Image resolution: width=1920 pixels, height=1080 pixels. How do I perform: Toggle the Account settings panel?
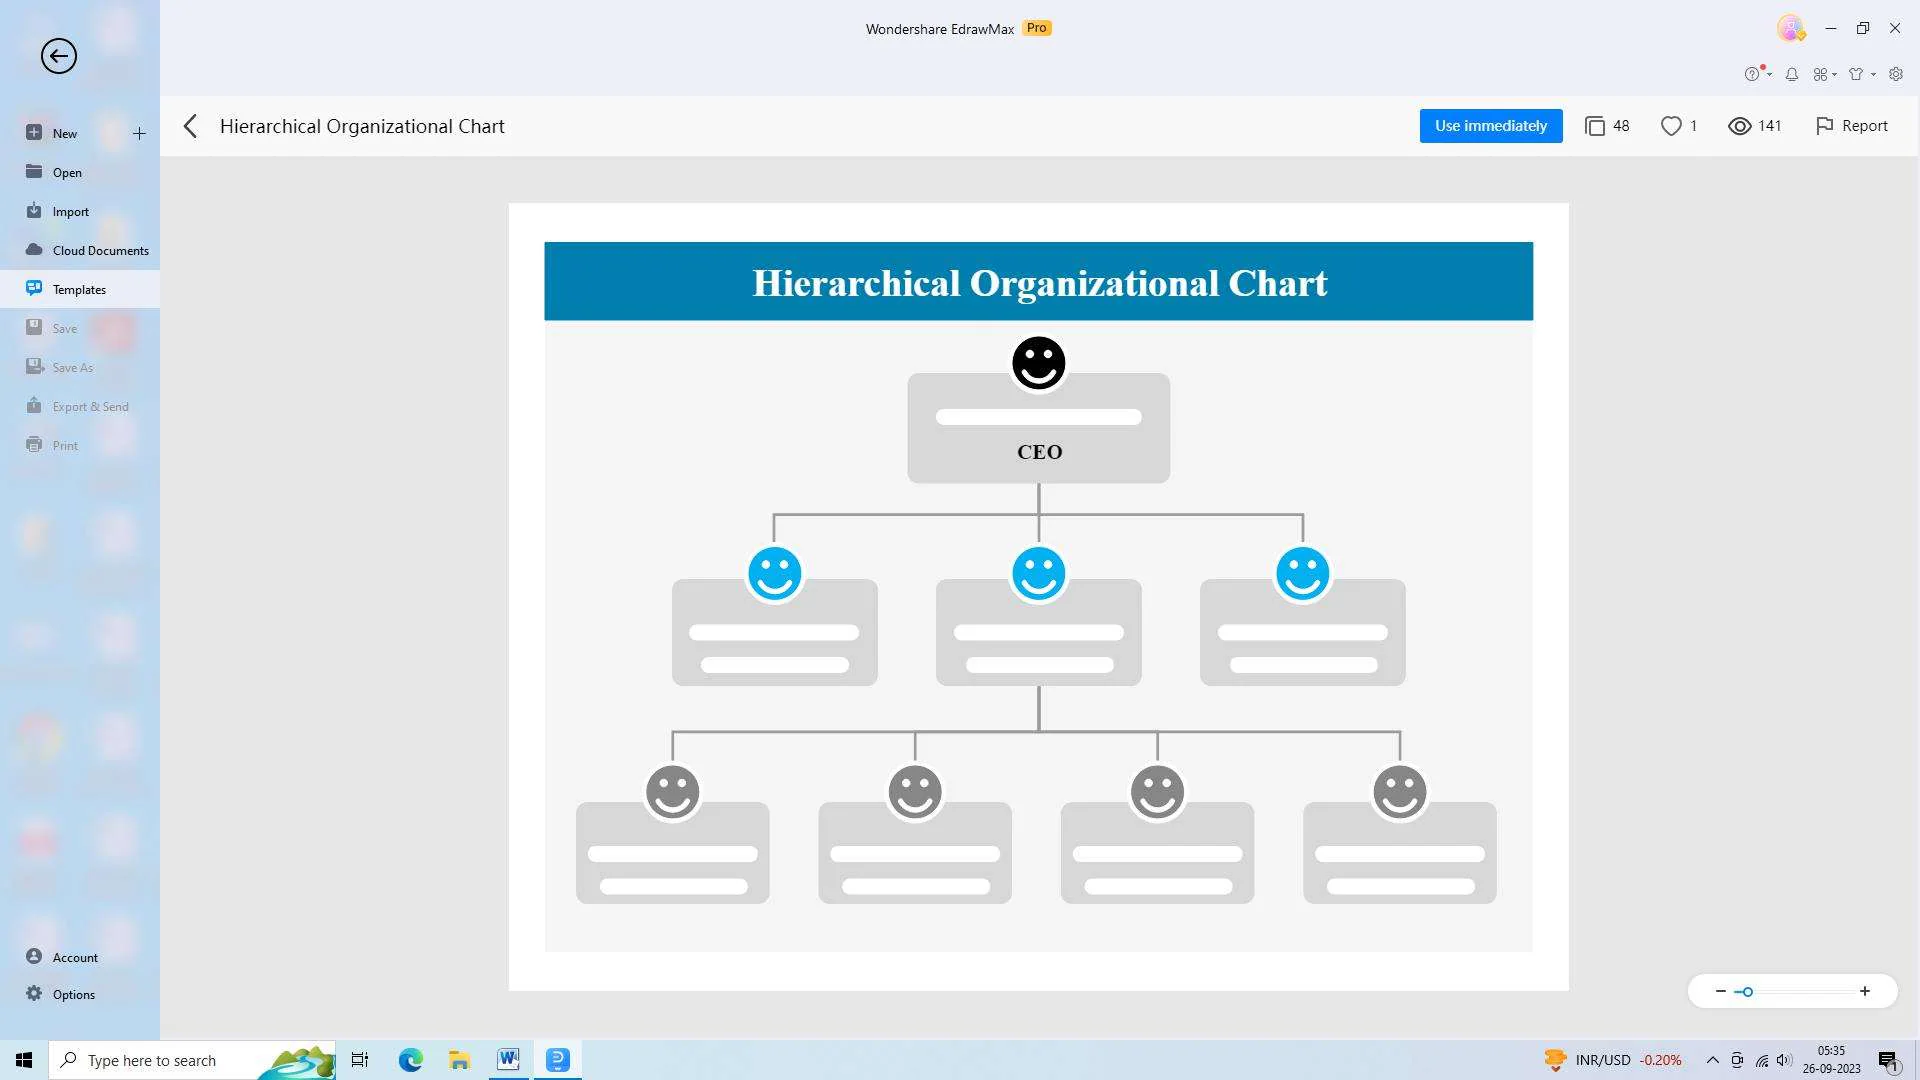point(73,956)
